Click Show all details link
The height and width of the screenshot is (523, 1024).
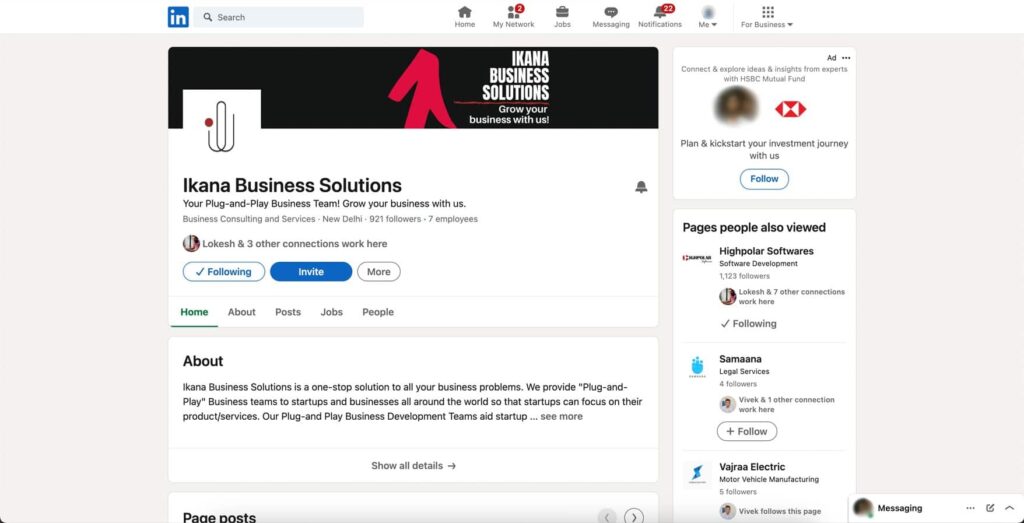413,466
